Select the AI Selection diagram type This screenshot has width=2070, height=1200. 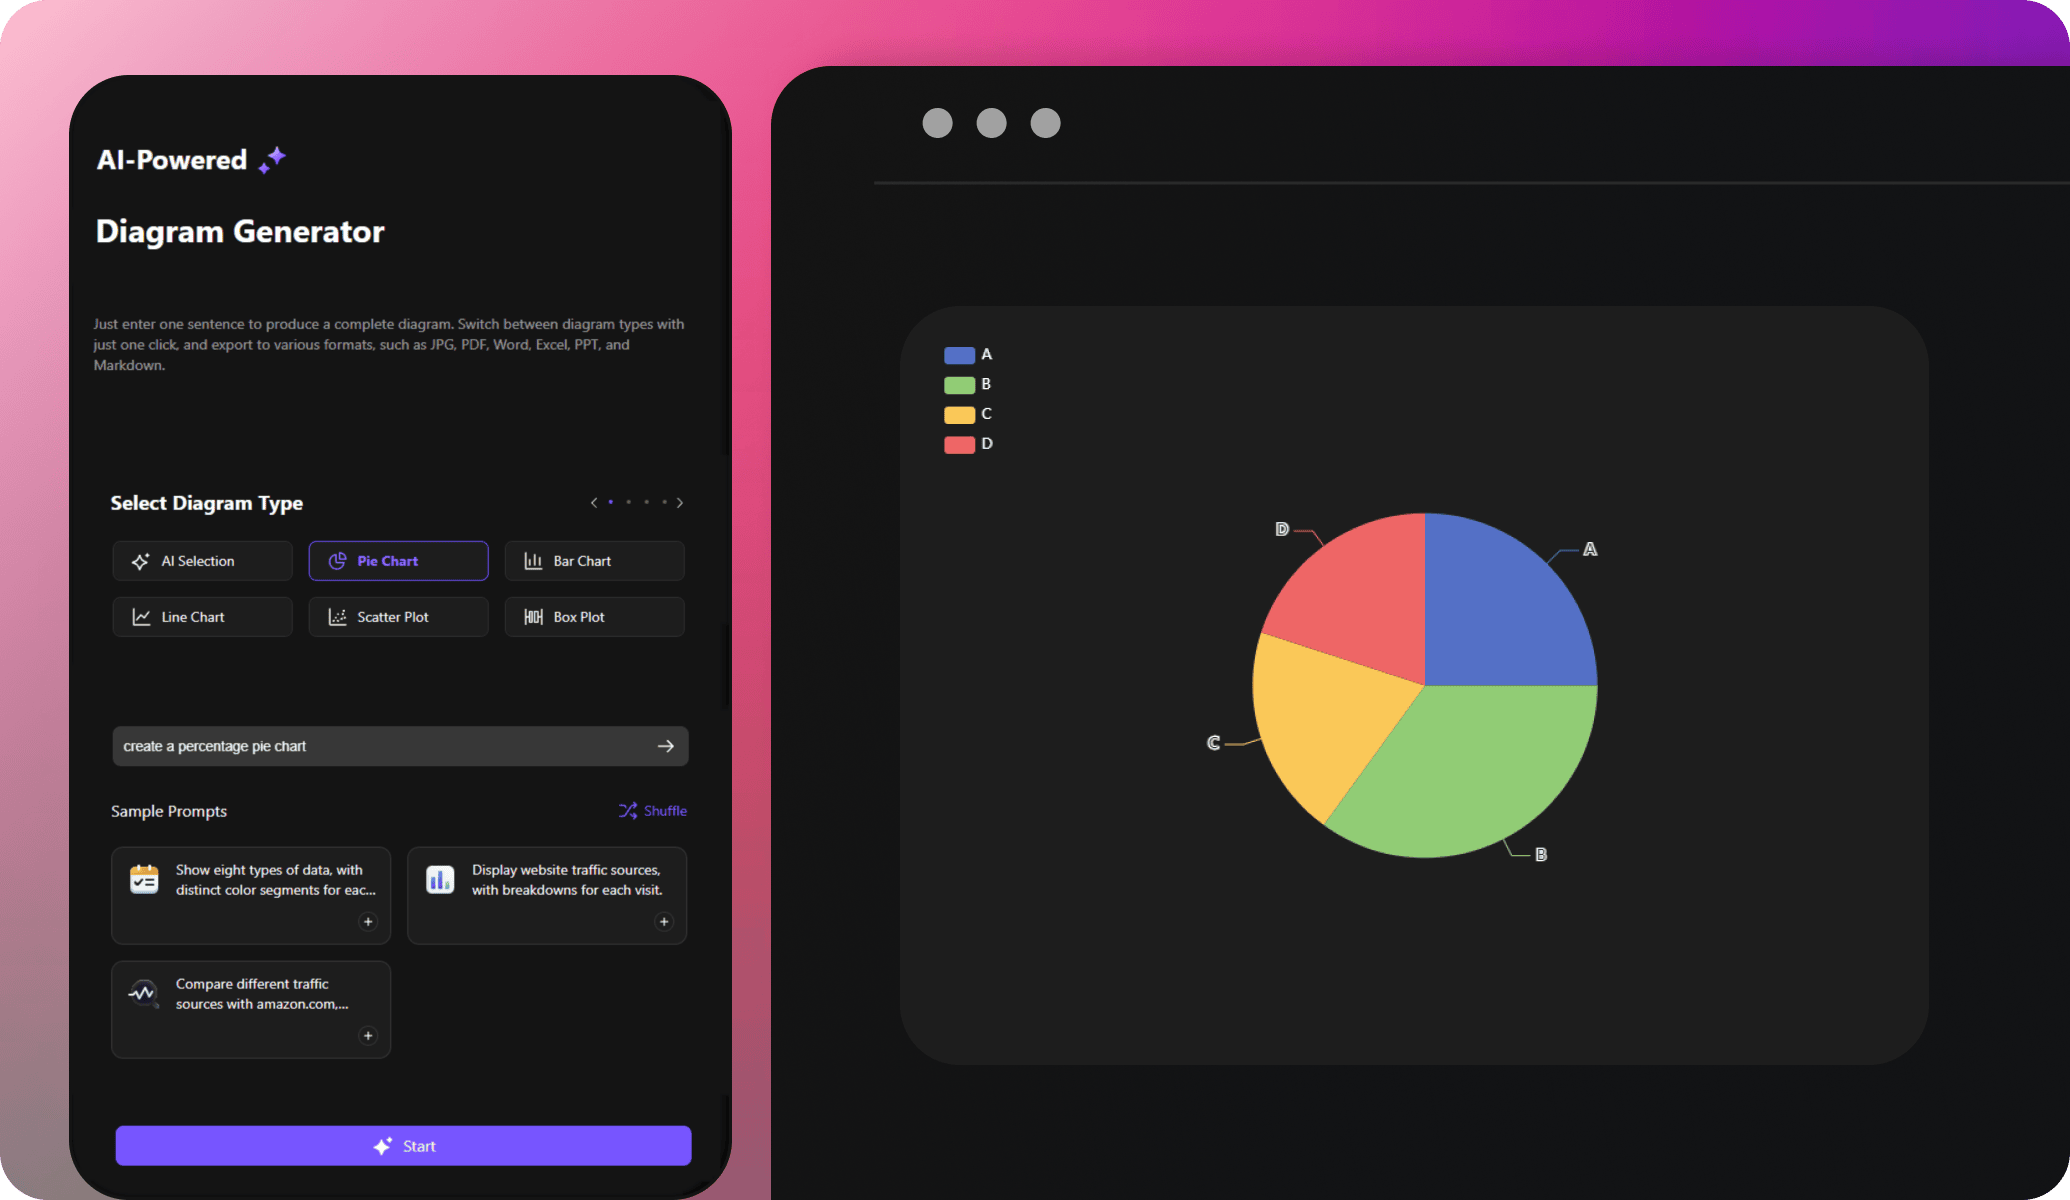point(200,560)
